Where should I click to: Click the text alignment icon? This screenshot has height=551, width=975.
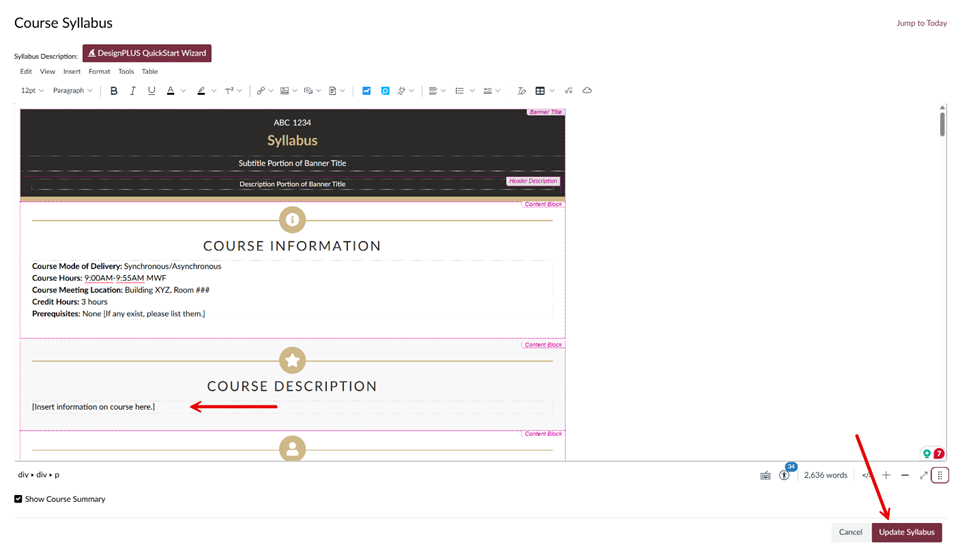click(433, 91)
